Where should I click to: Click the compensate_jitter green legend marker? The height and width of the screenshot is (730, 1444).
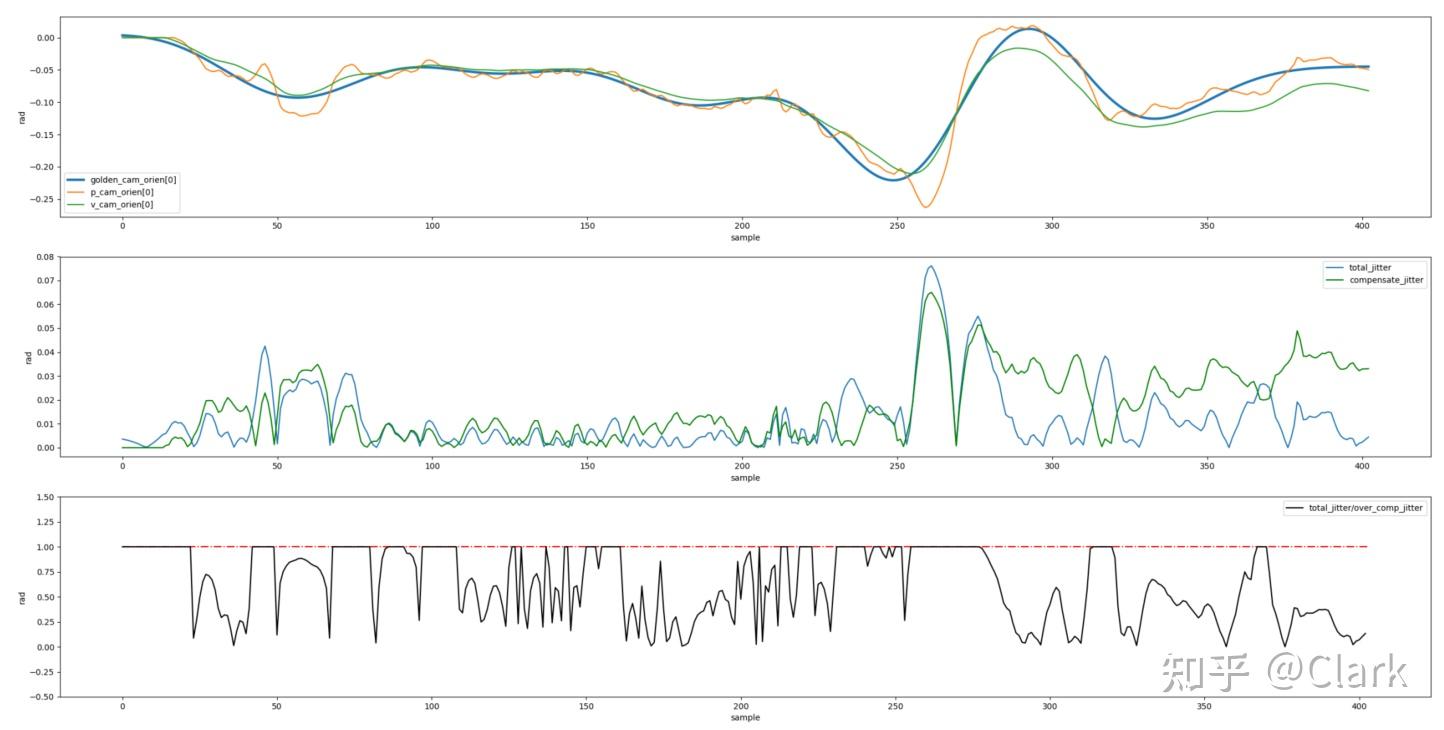(1335, 280)
